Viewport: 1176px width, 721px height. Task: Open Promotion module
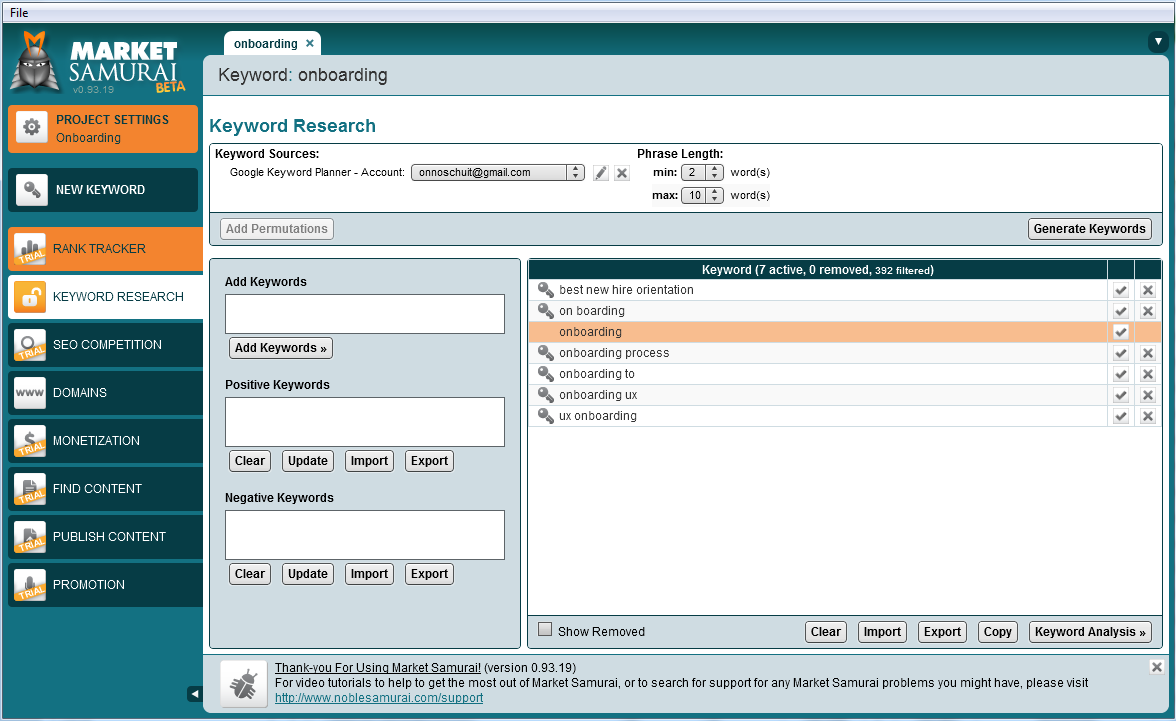[105, 585]
